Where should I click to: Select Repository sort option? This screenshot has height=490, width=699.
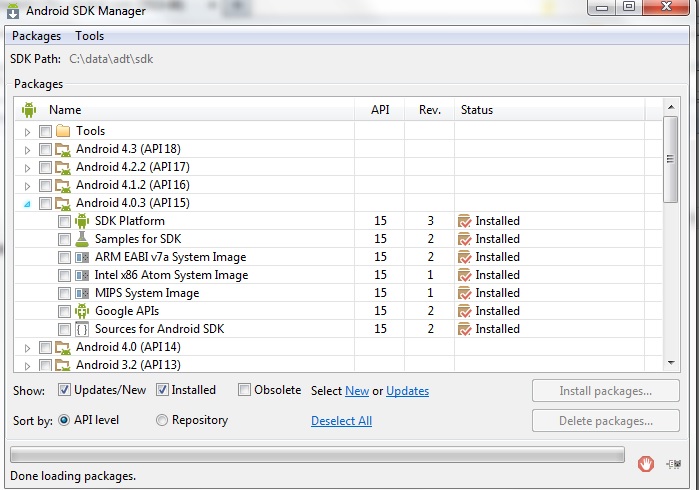162,420
